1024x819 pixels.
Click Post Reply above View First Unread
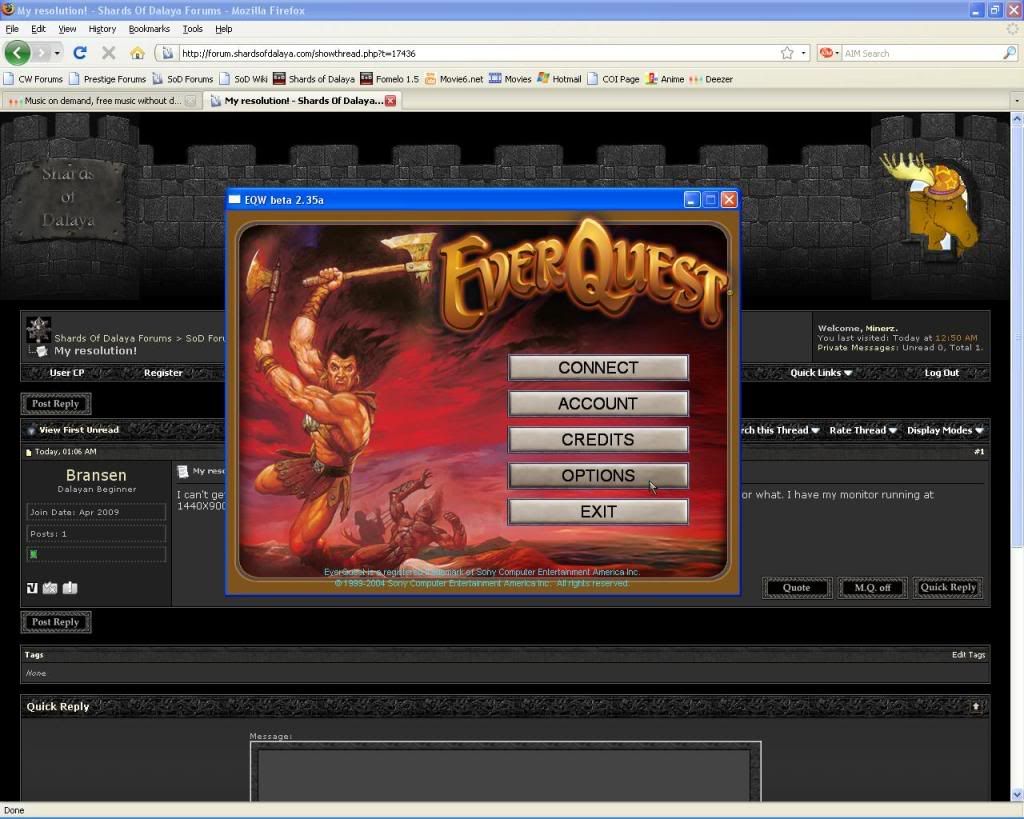[56, 404]
